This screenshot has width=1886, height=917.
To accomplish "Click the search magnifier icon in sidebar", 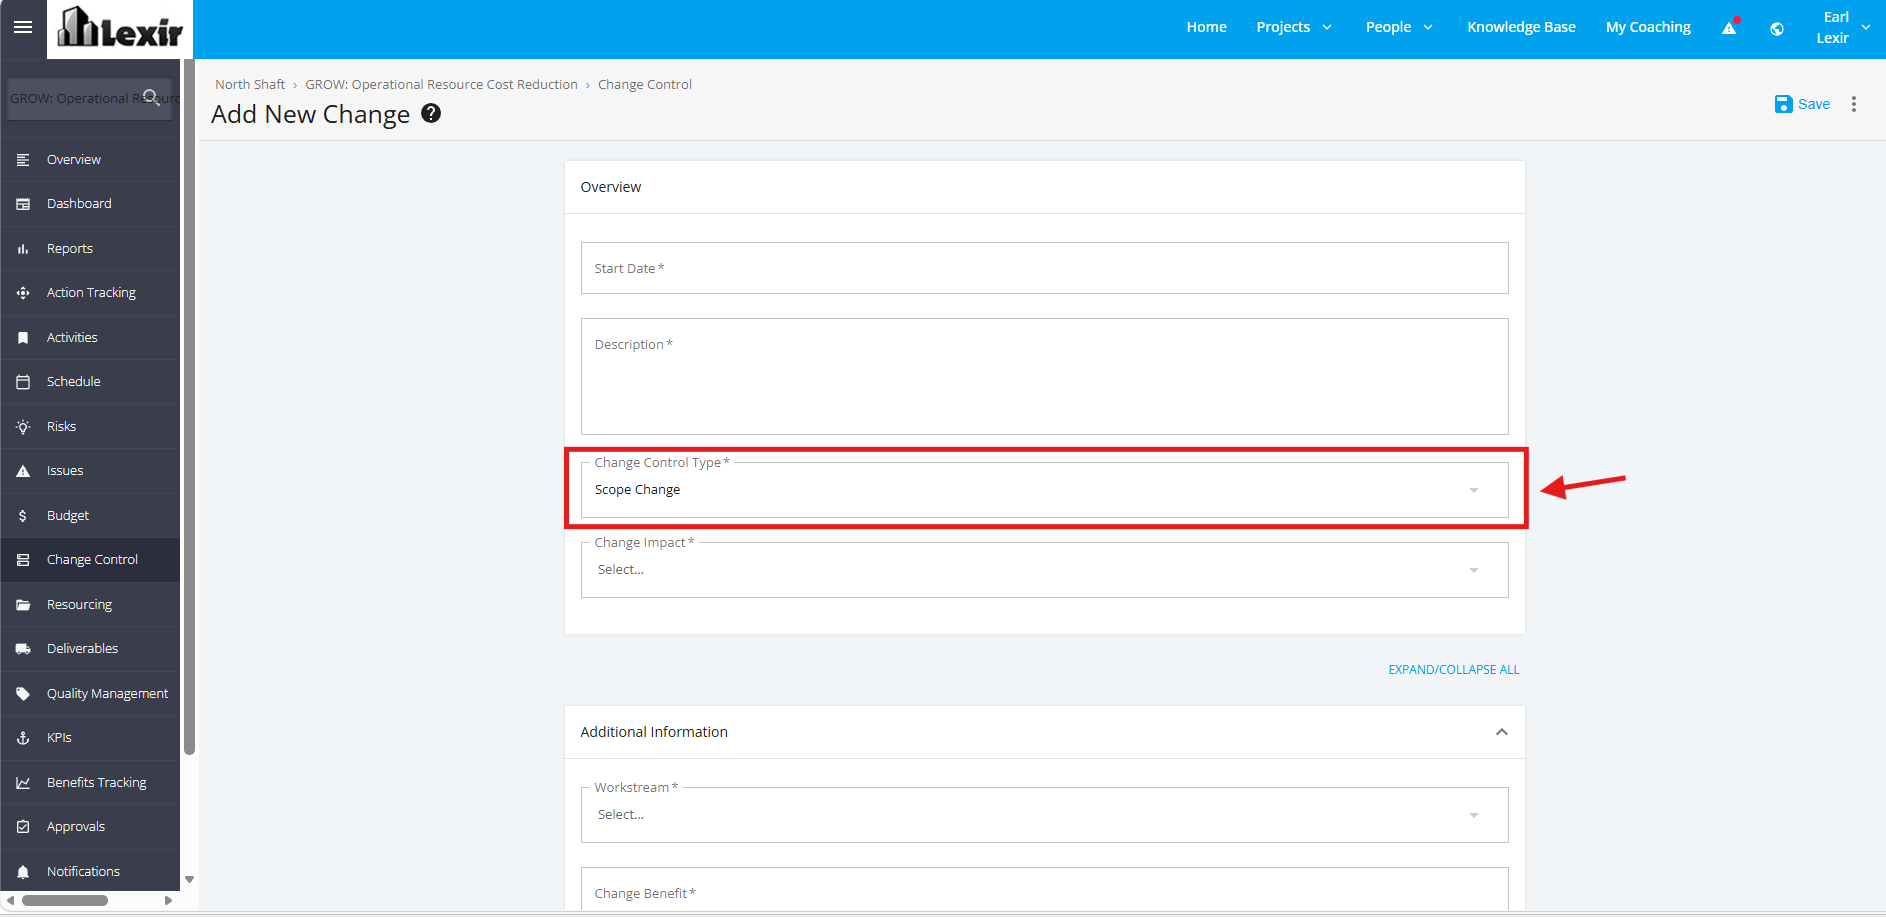I will pyautogui.click(x=151, y=97).
